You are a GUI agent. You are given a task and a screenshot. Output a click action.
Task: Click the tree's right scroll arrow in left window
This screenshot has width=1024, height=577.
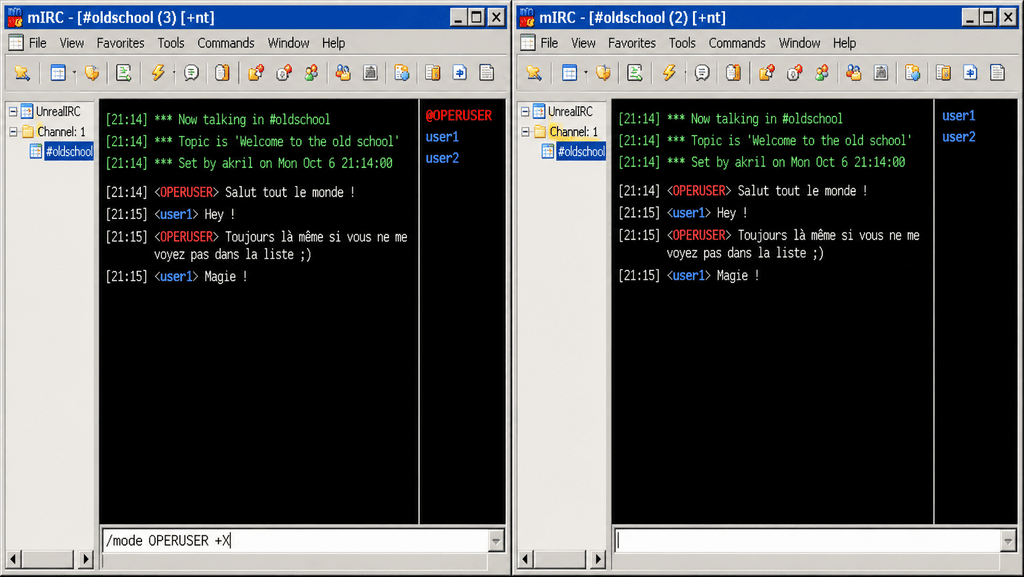point(86,559)
